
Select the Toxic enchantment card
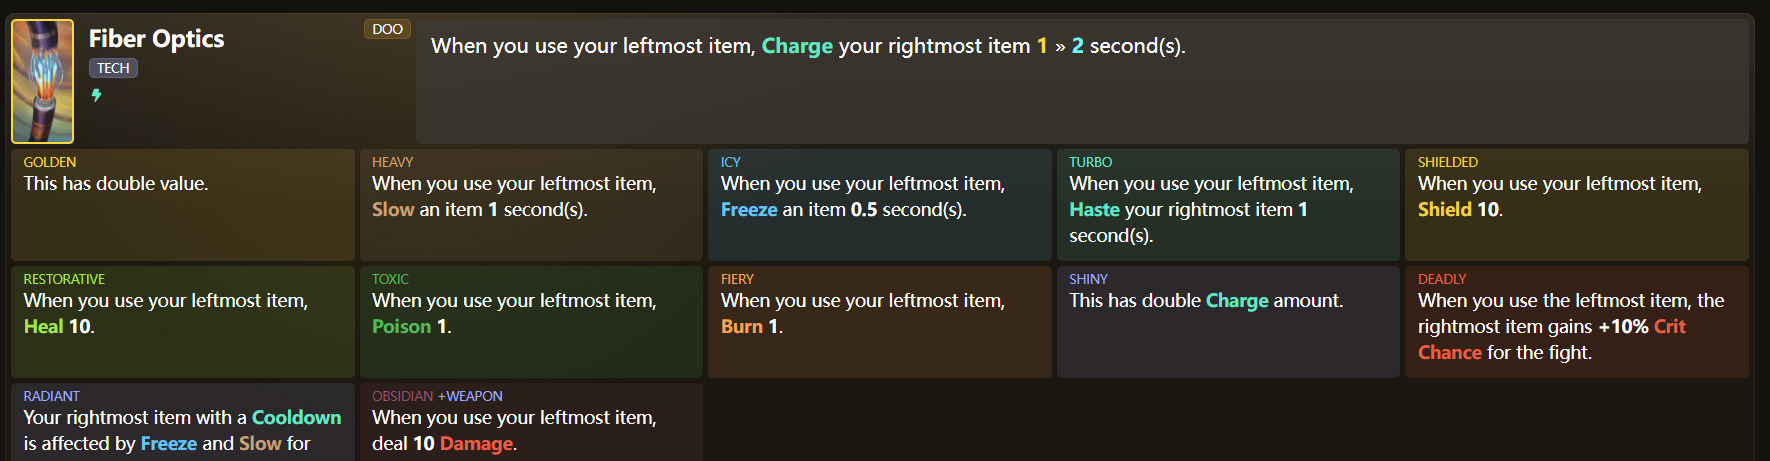point(531,322)
